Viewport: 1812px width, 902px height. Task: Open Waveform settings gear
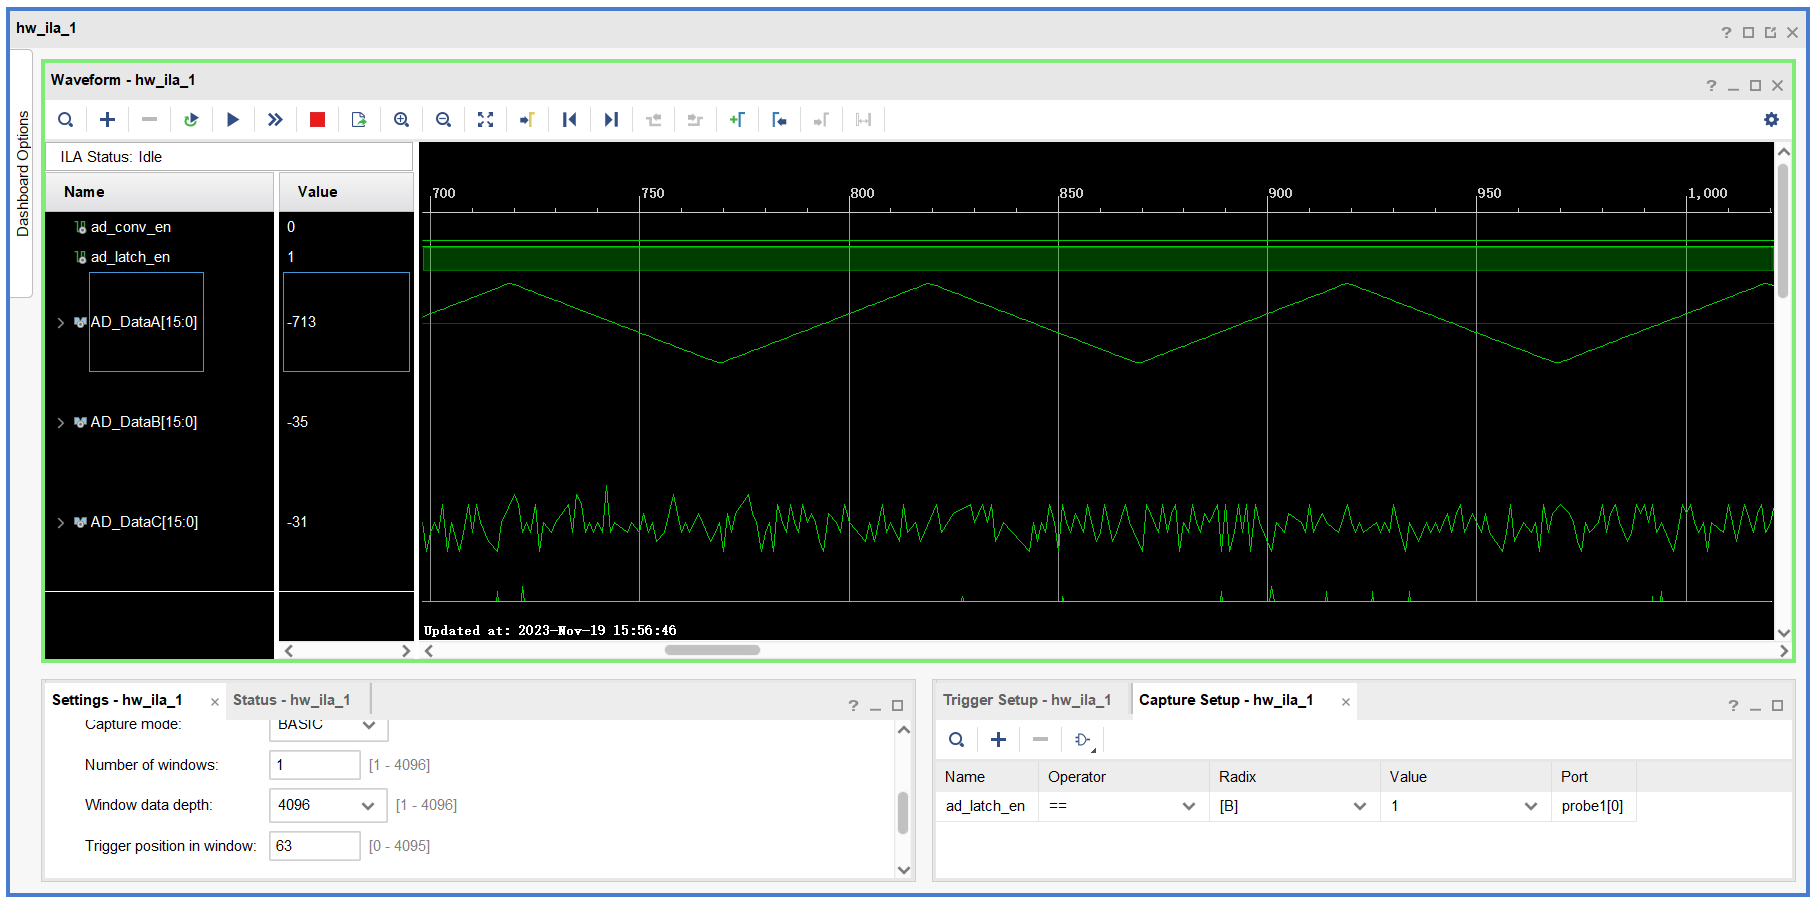click(1771, 120)
